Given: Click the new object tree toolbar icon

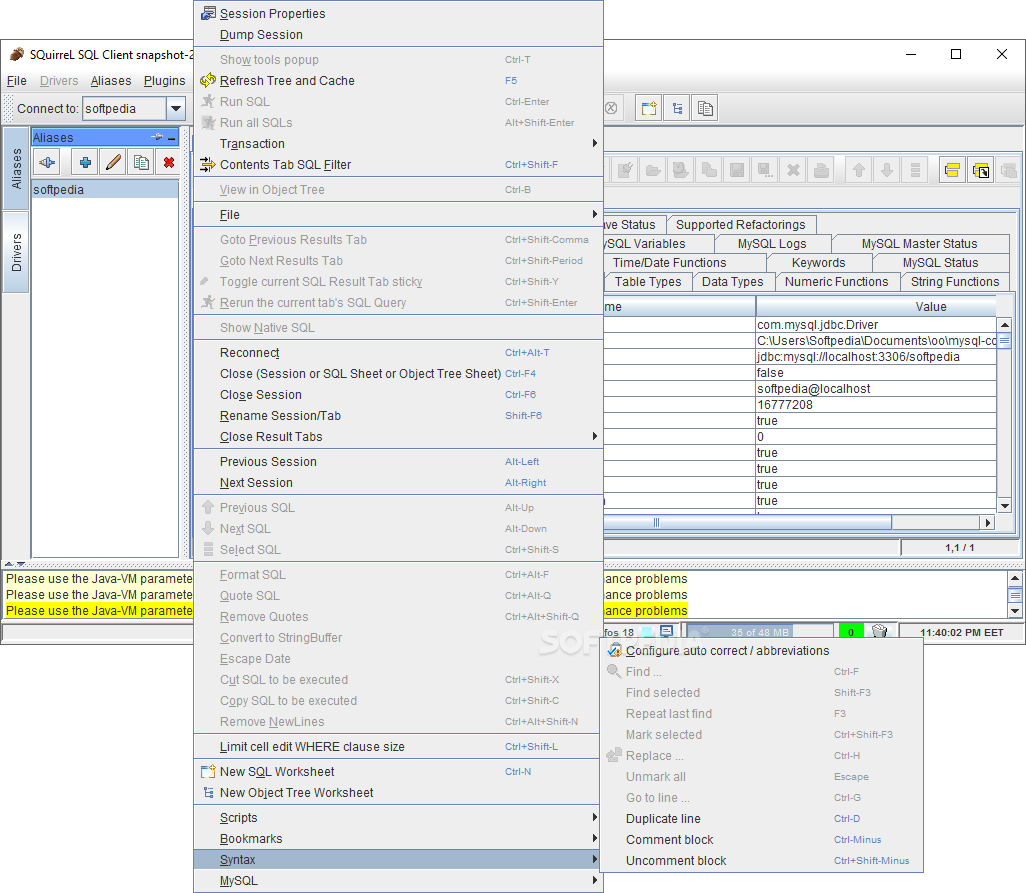Looking at the screenshot, I should pyautogui.click(x=677, y=109).
